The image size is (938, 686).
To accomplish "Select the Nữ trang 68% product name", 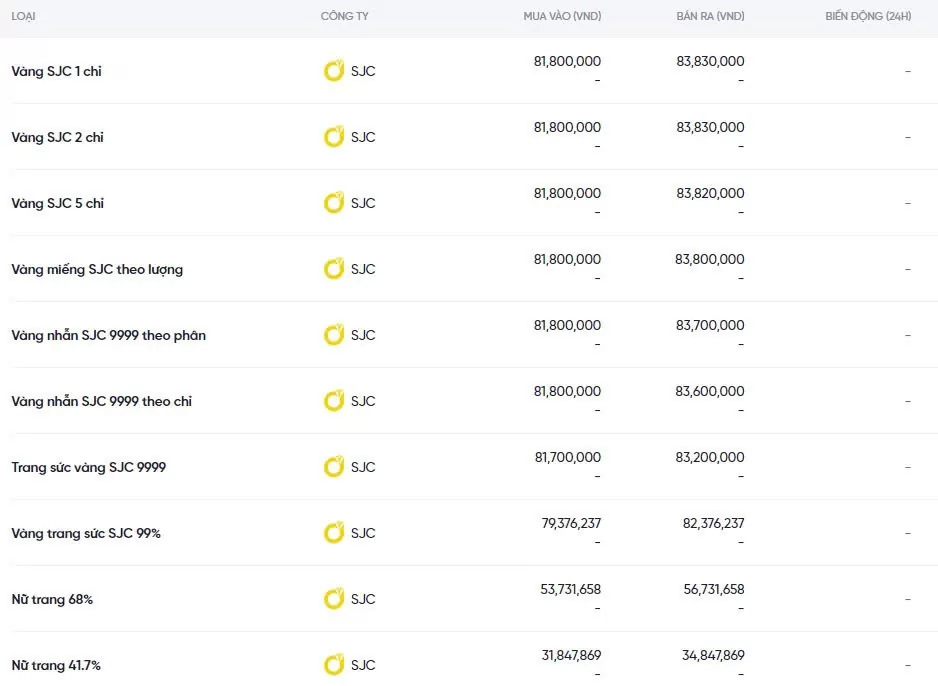I will point(52,599).
